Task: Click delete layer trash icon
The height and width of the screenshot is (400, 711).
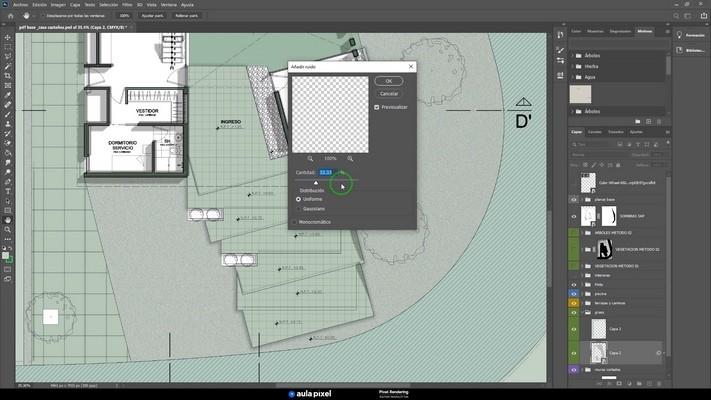Action: (x=659, y=384)
